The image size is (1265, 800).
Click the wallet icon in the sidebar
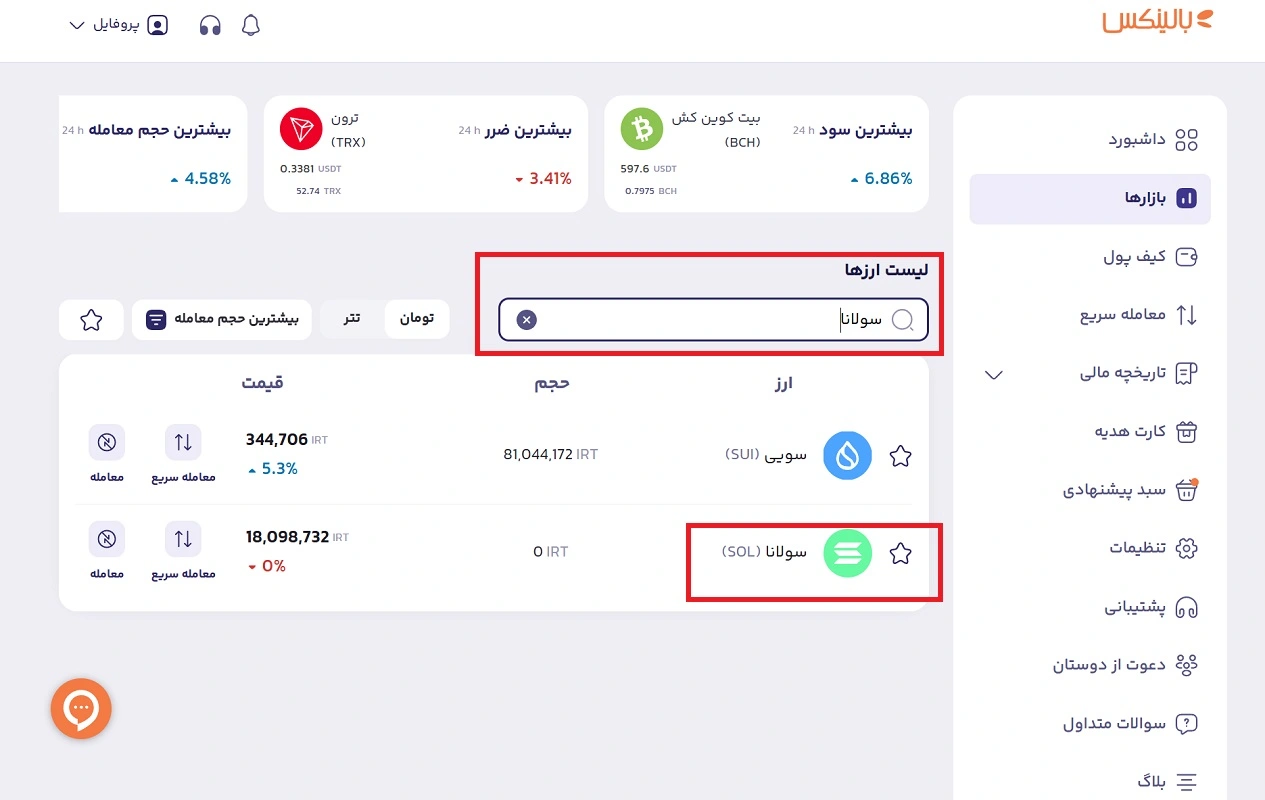[1186, 257]
